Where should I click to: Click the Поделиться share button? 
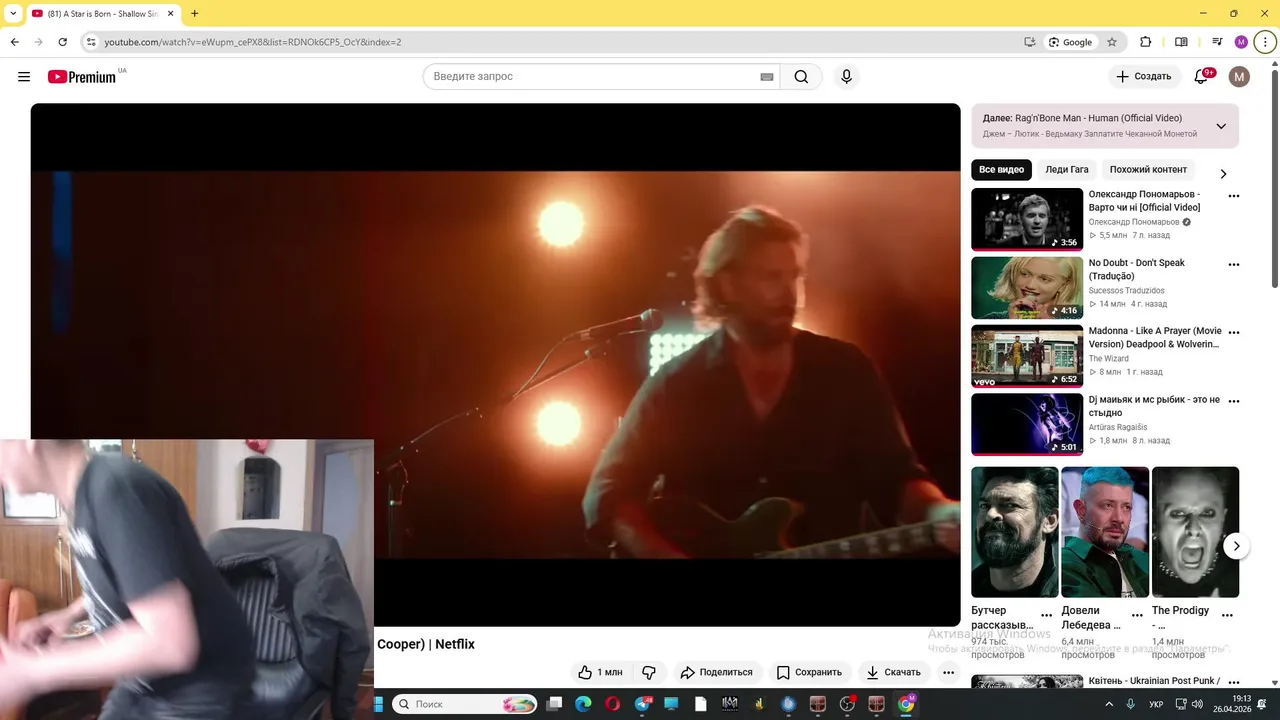point(716,672)
